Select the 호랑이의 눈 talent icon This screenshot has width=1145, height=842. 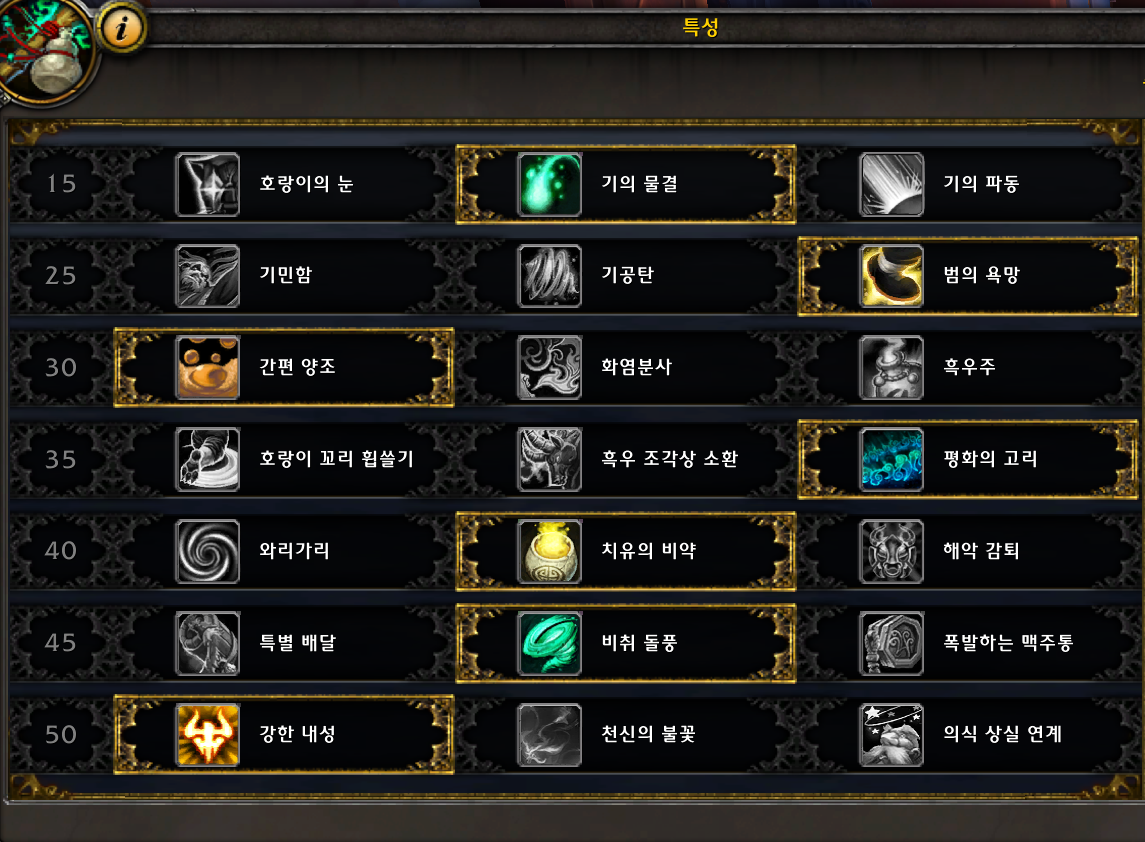(x=207, y=184)
